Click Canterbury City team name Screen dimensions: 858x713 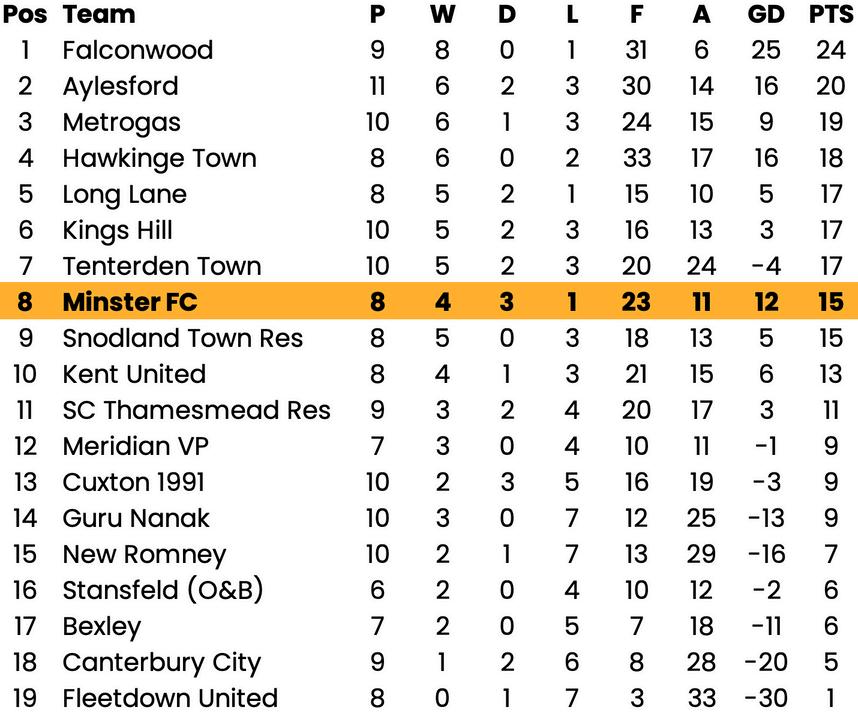(x=161, y=662)
